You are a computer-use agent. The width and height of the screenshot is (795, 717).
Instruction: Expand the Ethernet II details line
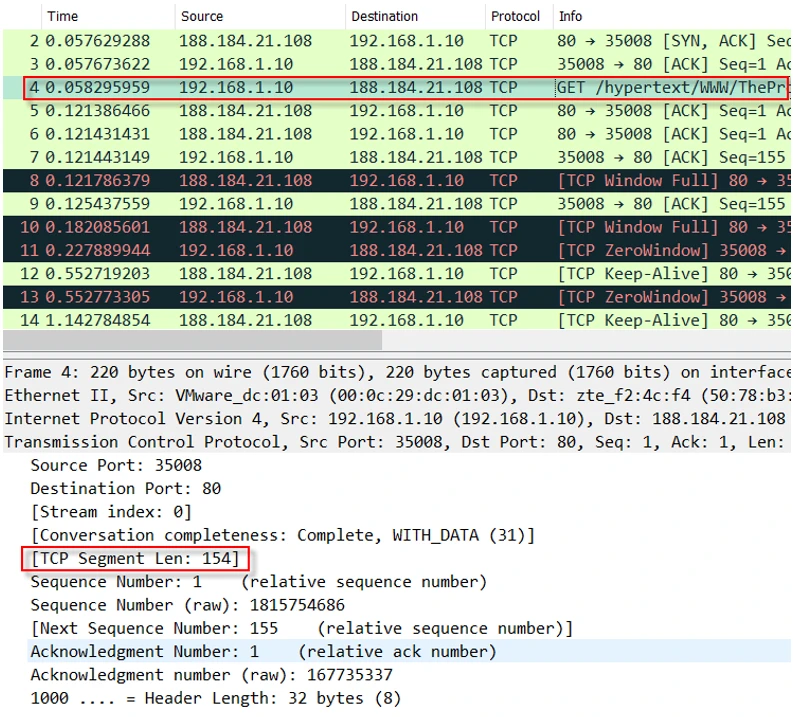[x=300, y=395]
